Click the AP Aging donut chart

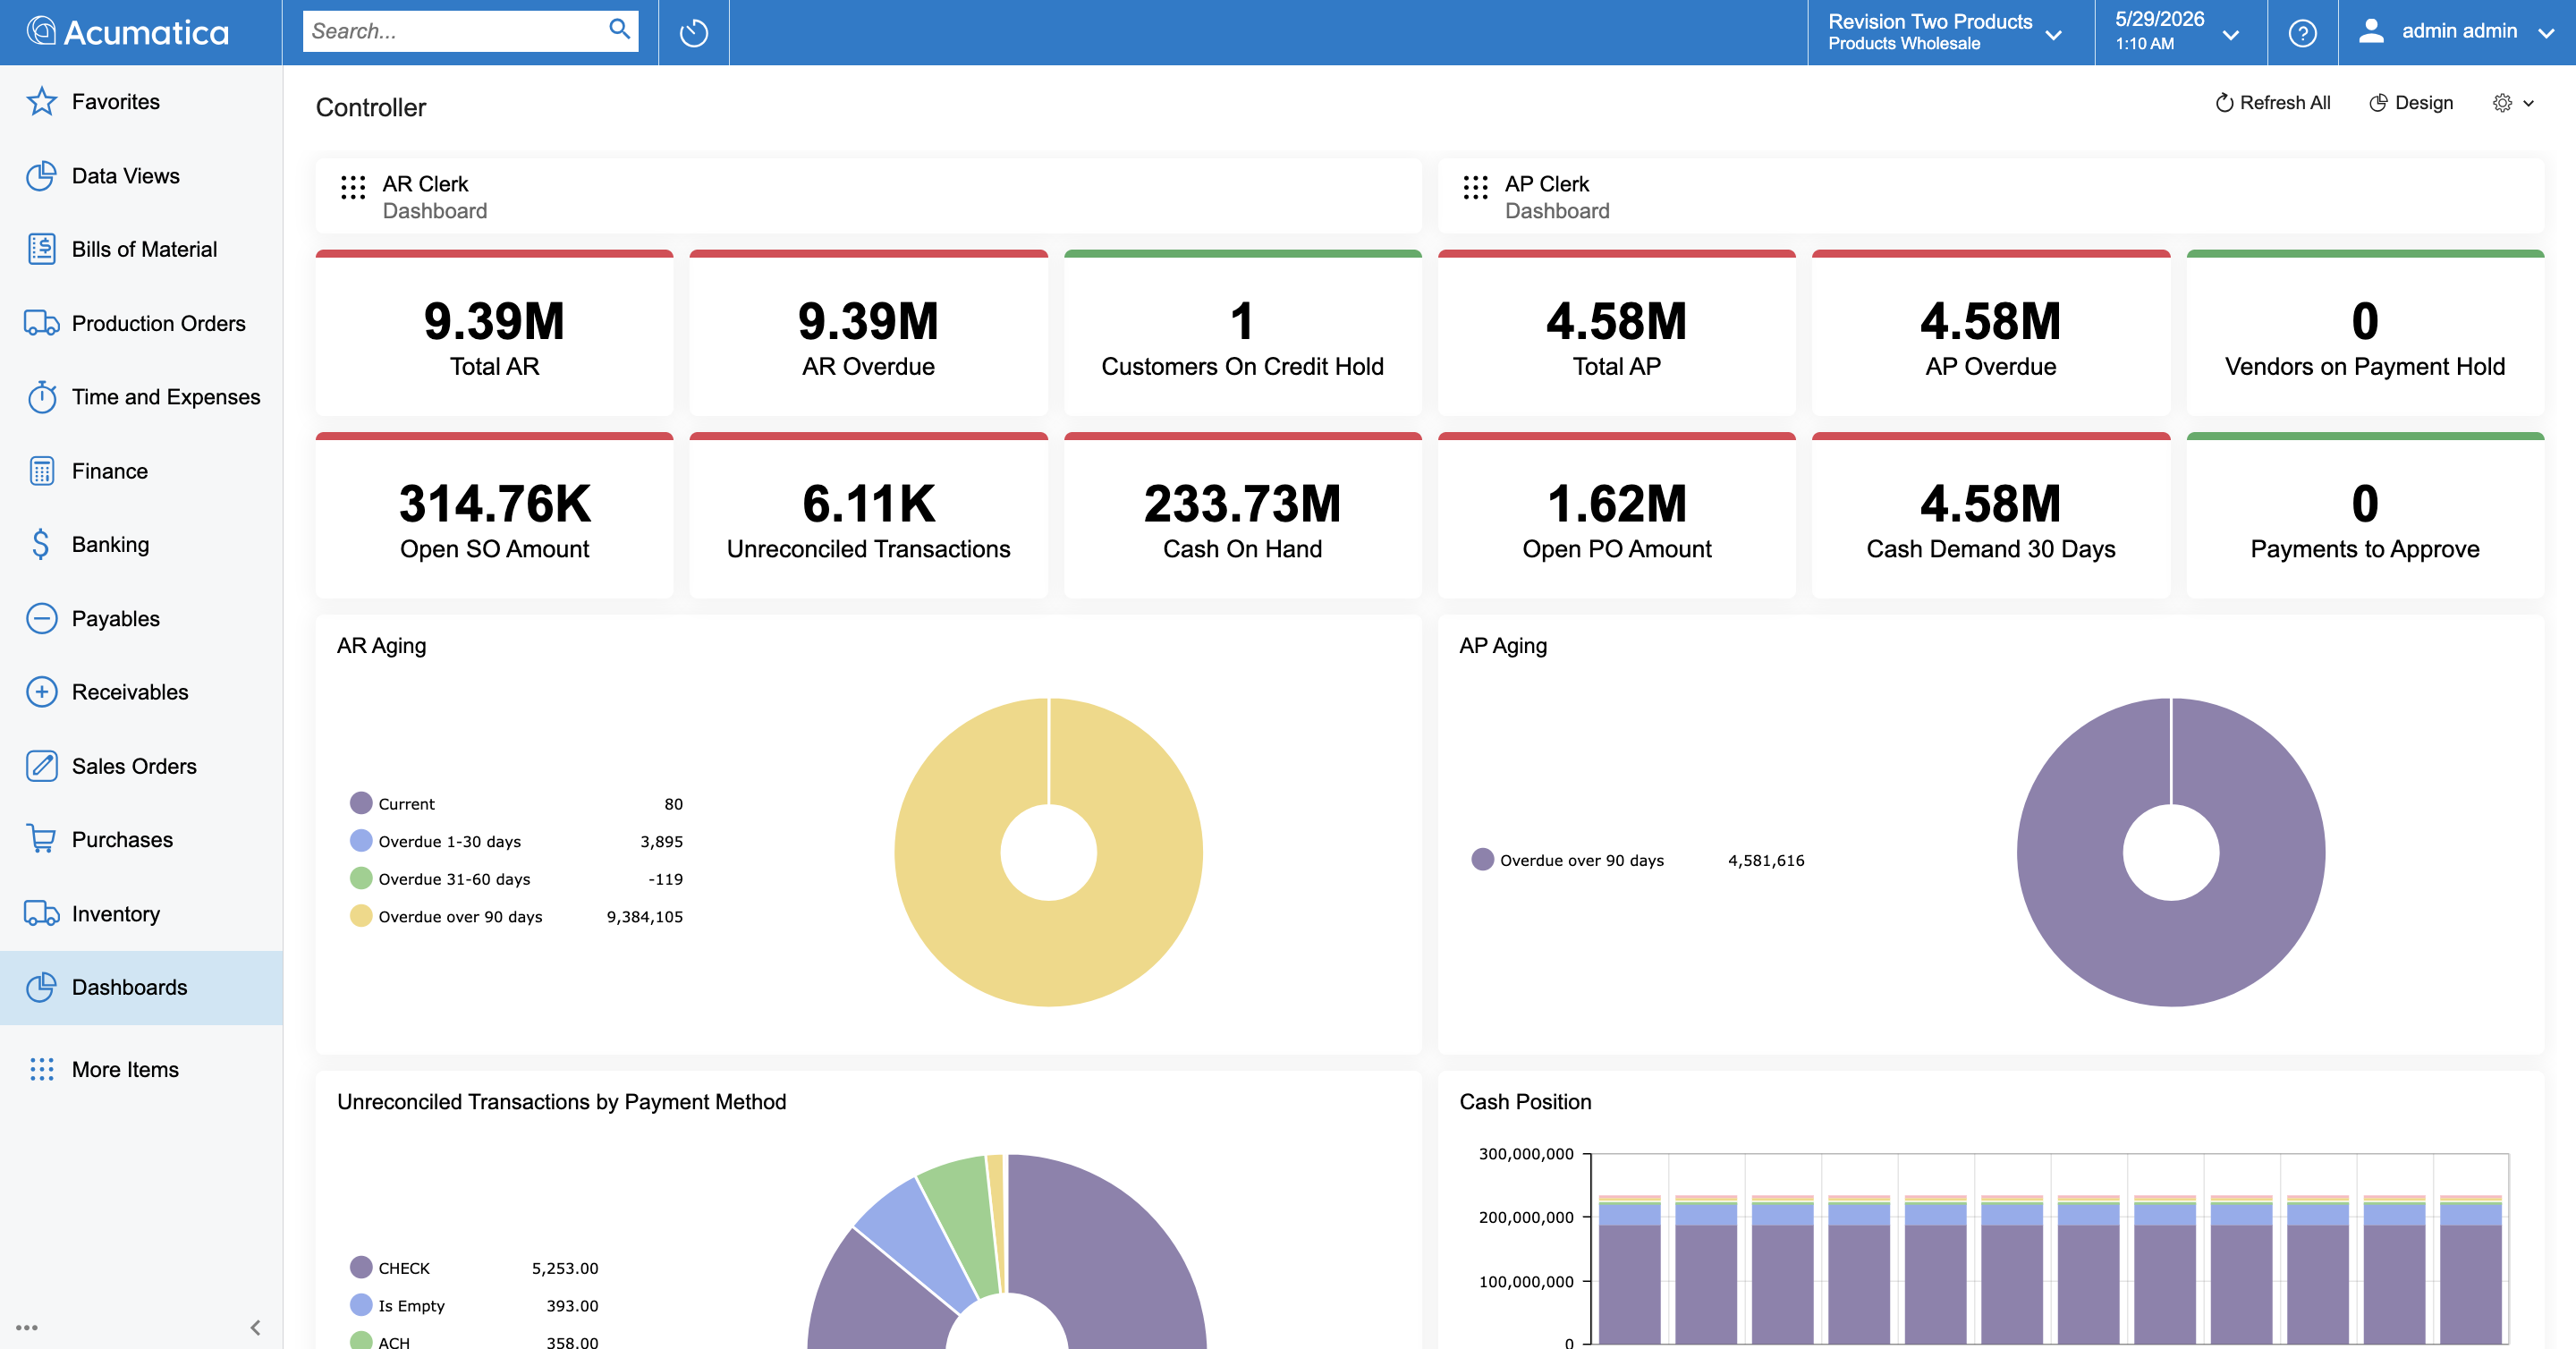[x=2171, y=852]
